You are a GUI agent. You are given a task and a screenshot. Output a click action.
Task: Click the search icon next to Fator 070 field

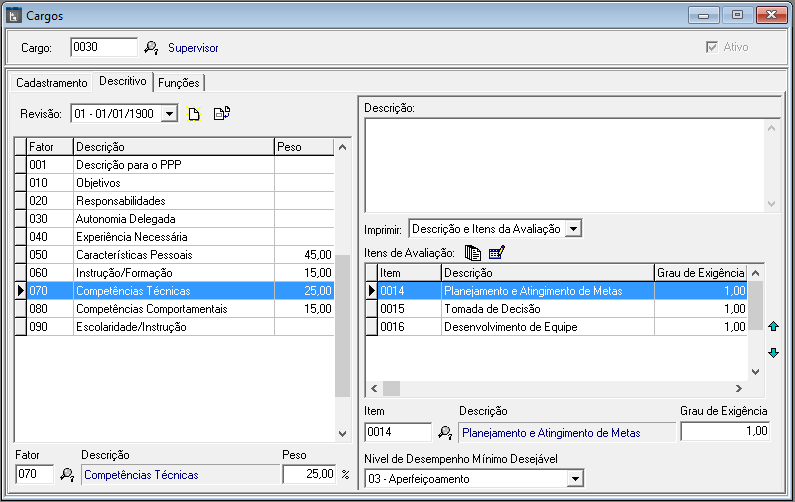(67, 475)
